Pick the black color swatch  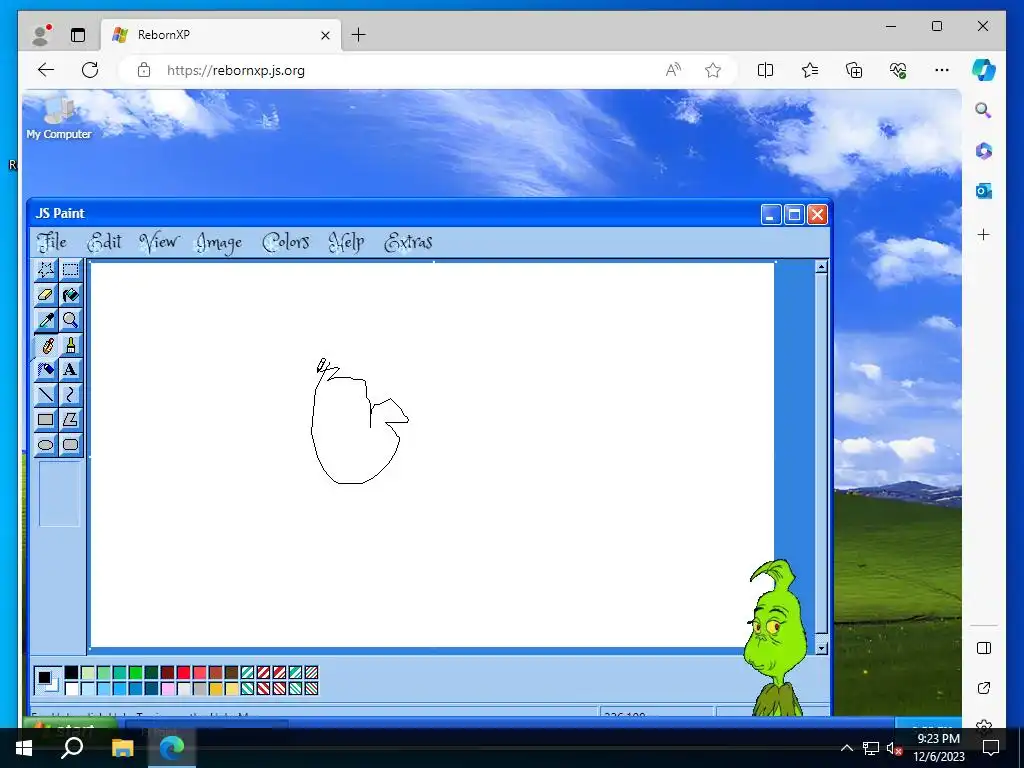pos(72,673)
